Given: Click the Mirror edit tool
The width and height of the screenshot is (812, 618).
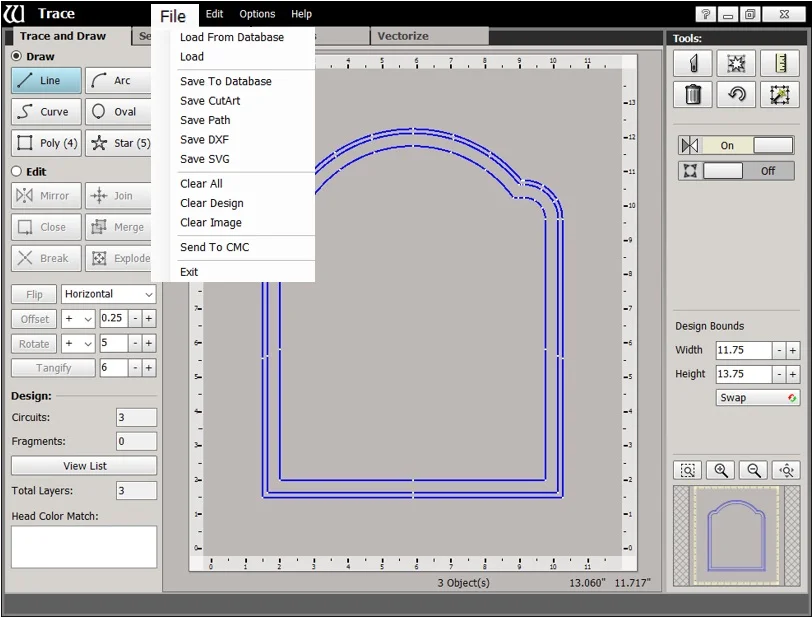Looking at the screenshot, I should coord(46,196).
